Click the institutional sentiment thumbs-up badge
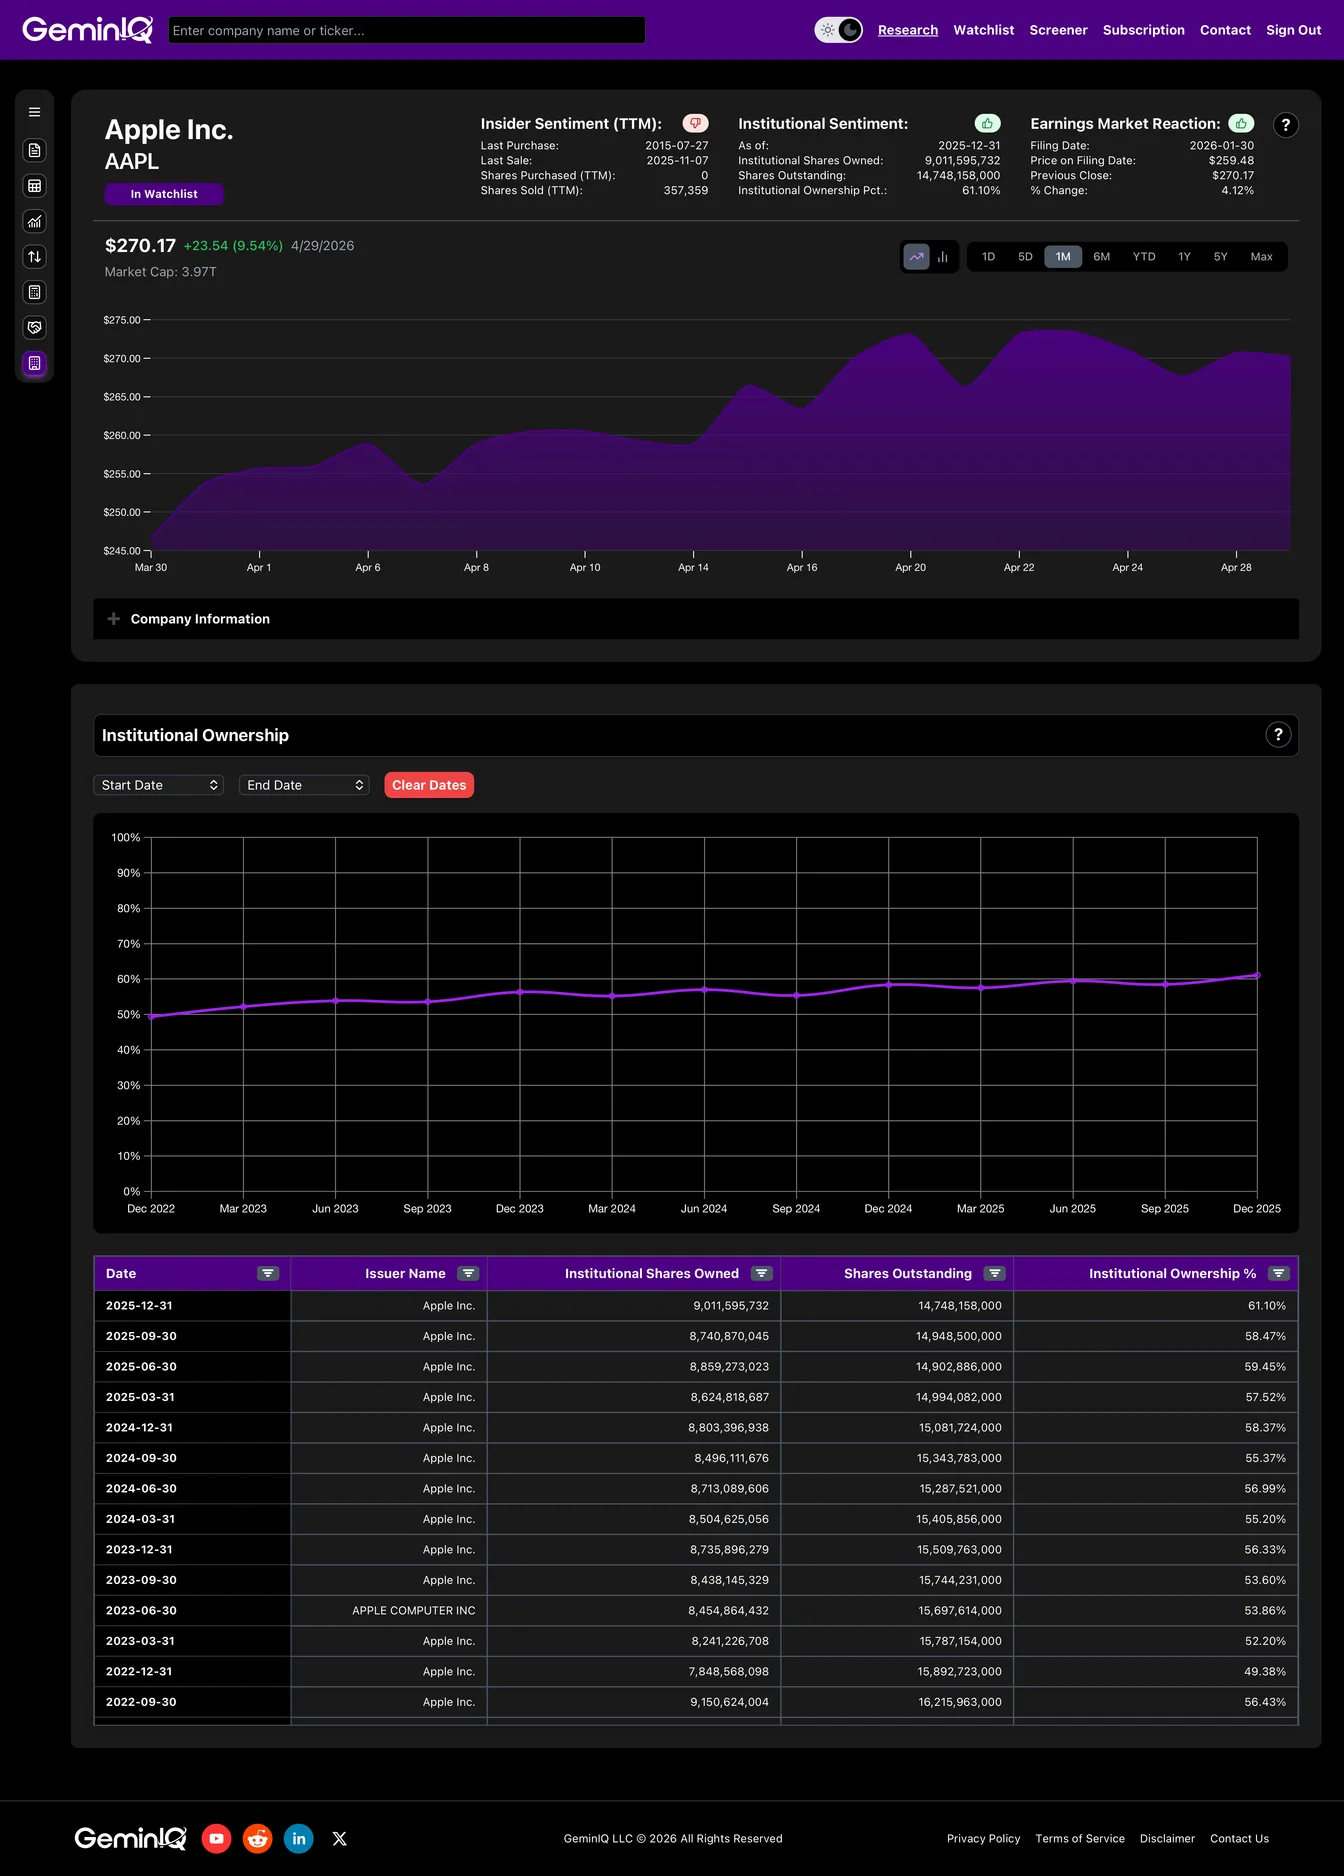This screenshot has width=1344, height=1876. tap(987, 123)
